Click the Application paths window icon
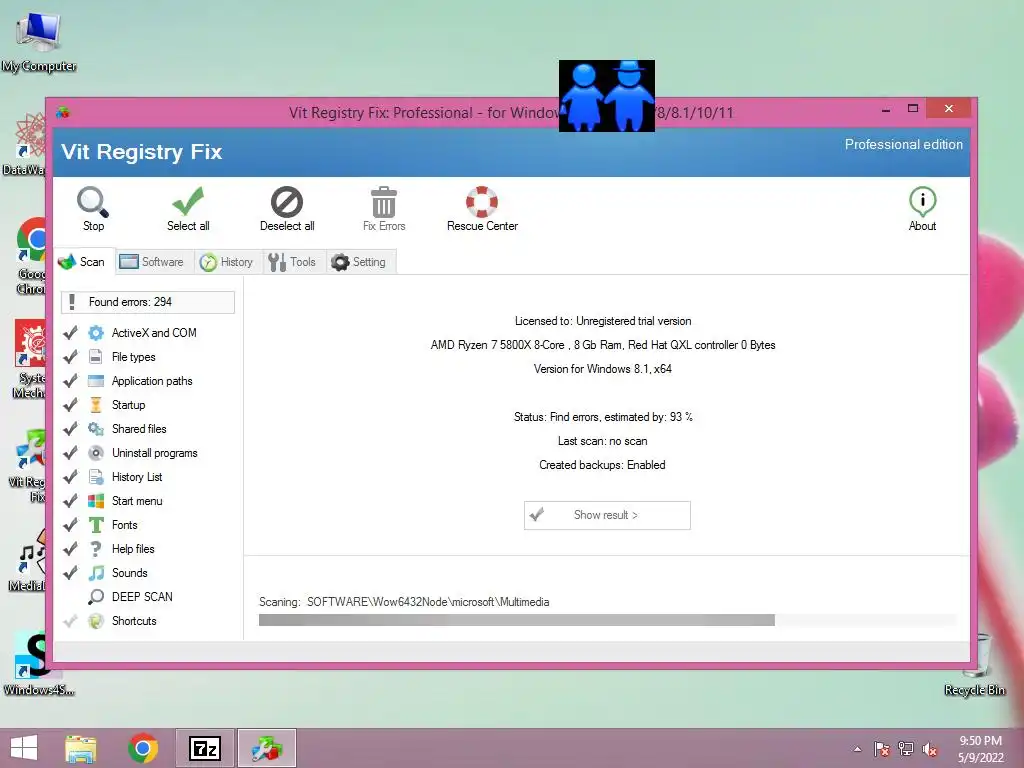The height and width of the screenshot is (768, 1024). tap(96, 381)
